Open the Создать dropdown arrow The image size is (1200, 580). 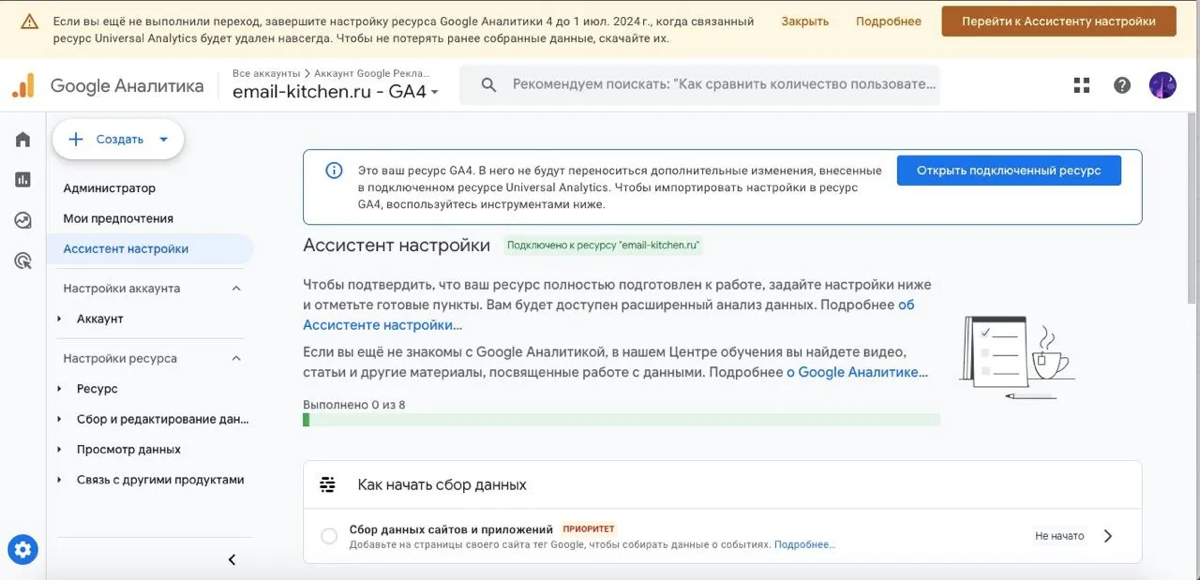tap(164, 140)
